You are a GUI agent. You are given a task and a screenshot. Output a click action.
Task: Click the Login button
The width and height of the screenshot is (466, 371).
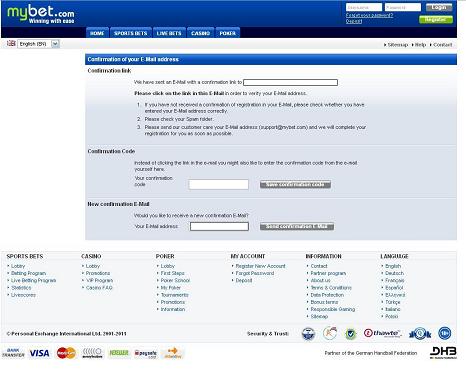(x=439, y=7)
